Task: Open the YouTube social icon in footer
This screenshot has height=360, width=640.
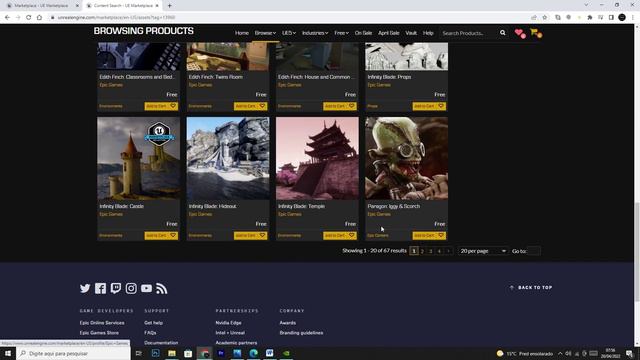Action: click(146, 288)
